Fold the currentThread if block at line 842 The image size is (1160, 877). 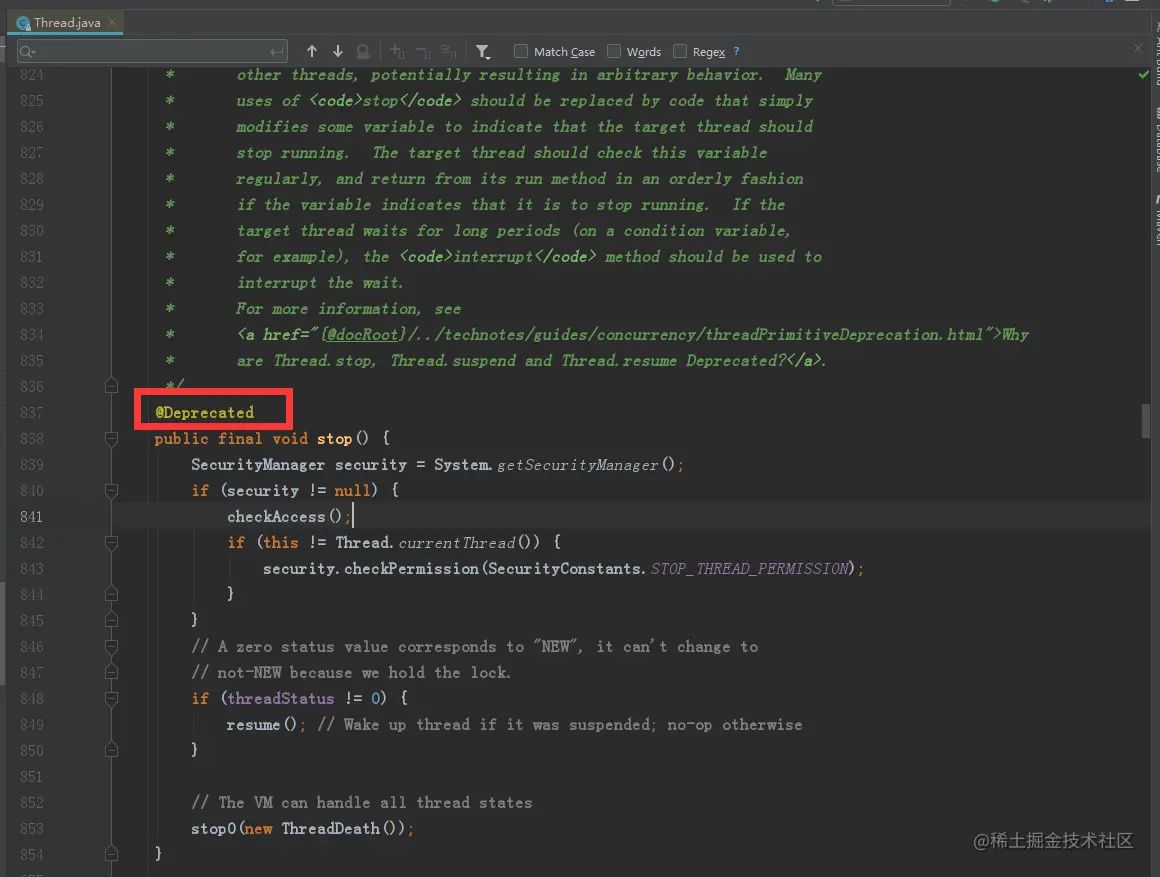pyautogui.click(x=112, y=542)
